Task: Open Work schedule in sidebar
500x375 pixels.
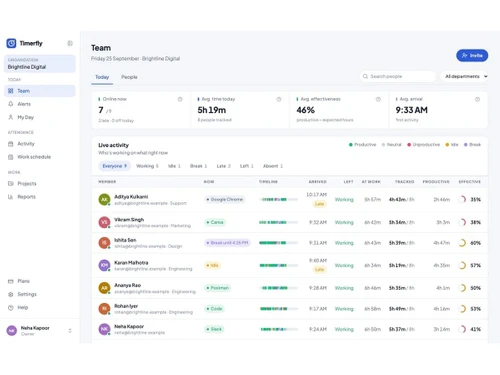Action: click(40, 157)
